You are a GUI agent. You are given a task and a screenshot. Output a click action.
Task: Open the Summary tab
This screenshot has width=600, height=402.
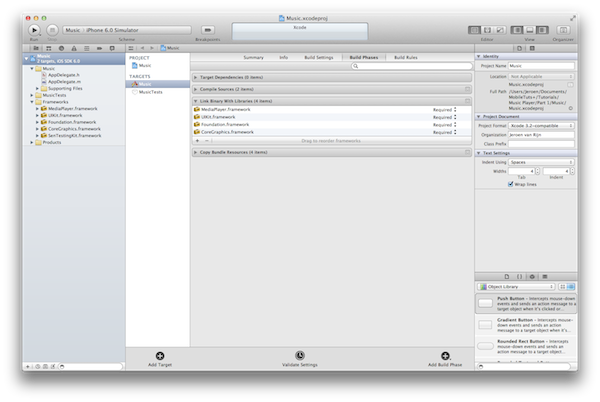(x=253, y=57)
